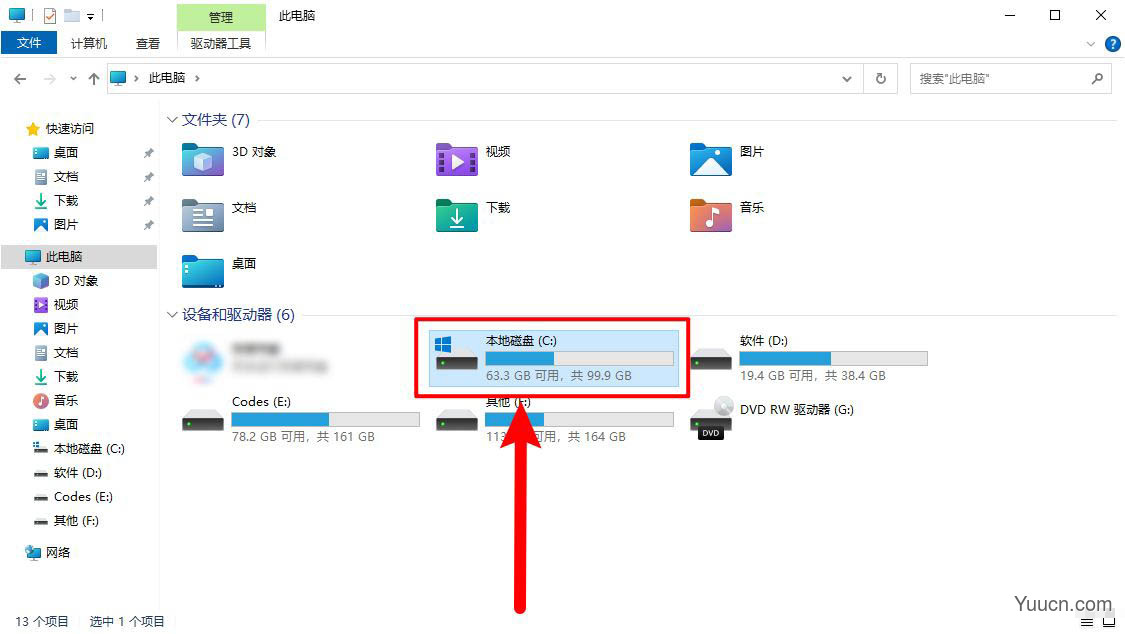1125x634 pixels.
Task: Select 其他 (F:) in navigation pane
Action: [x=76, y=521]
